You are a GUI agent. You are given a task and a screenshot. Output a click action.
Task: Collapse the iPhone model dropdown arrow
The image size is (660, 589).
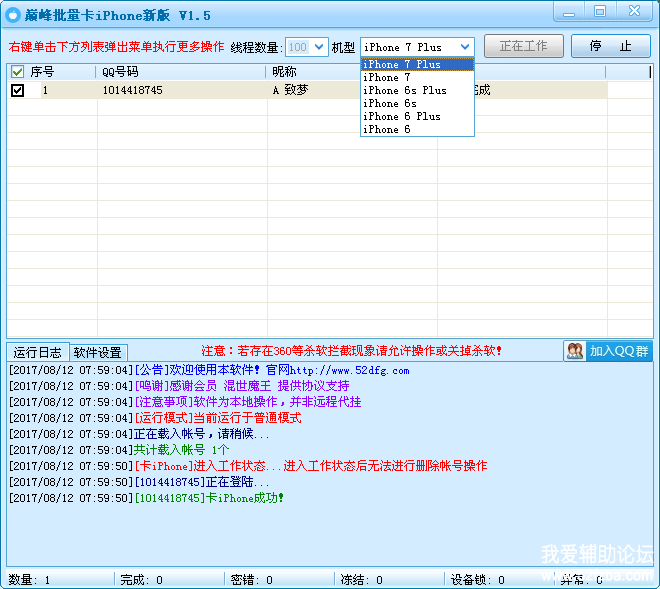[x=465, y=47]
